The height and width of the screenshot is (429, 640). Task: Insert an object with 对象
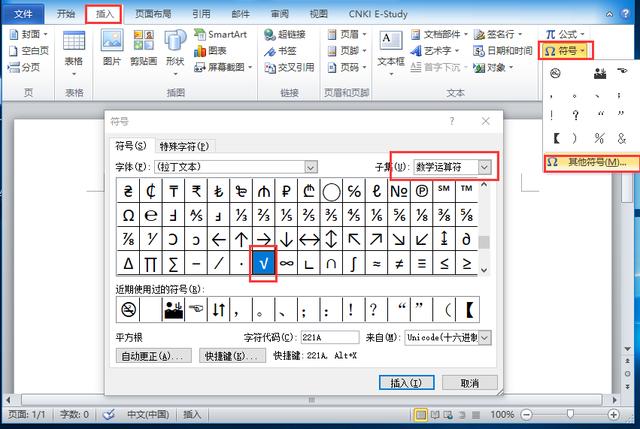pos(493,67)
